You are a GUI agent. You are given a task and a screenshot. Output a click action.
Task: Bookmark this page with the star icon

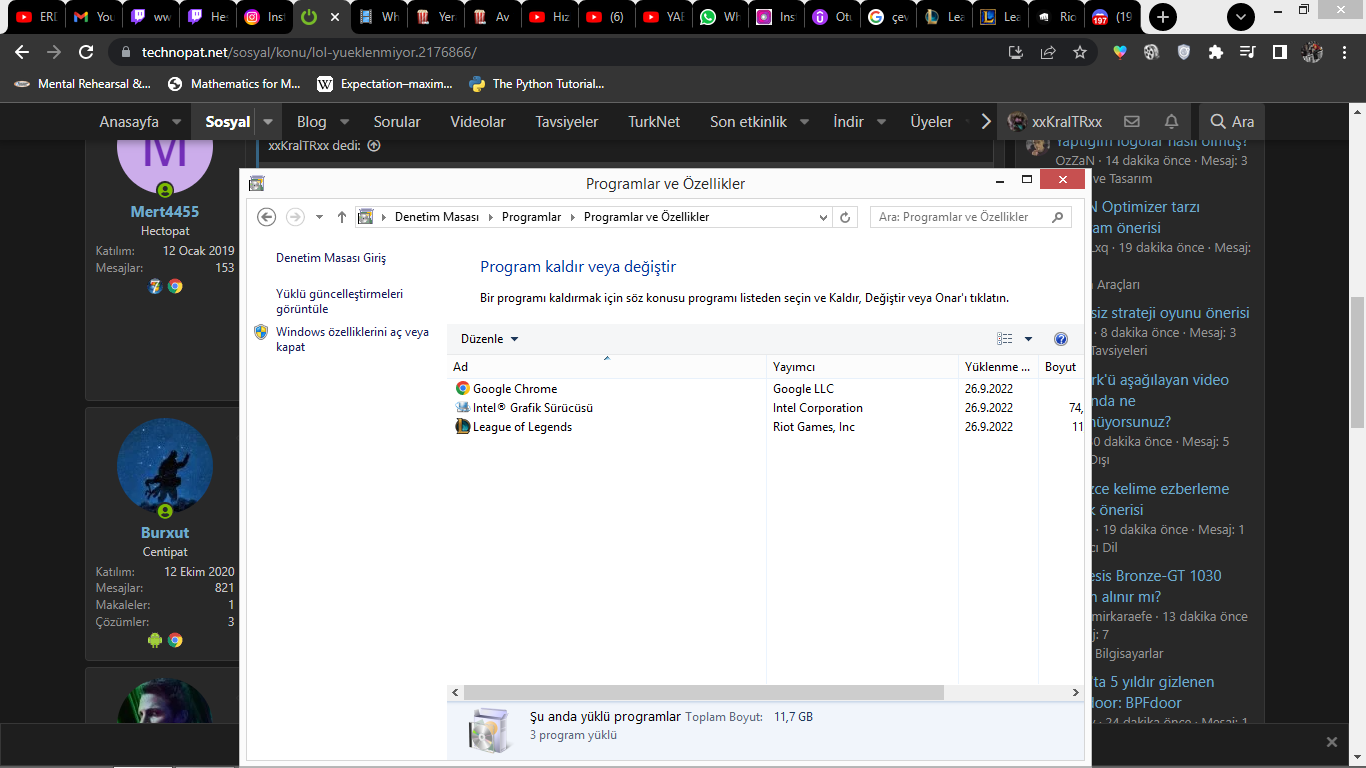click(1080, 52)
